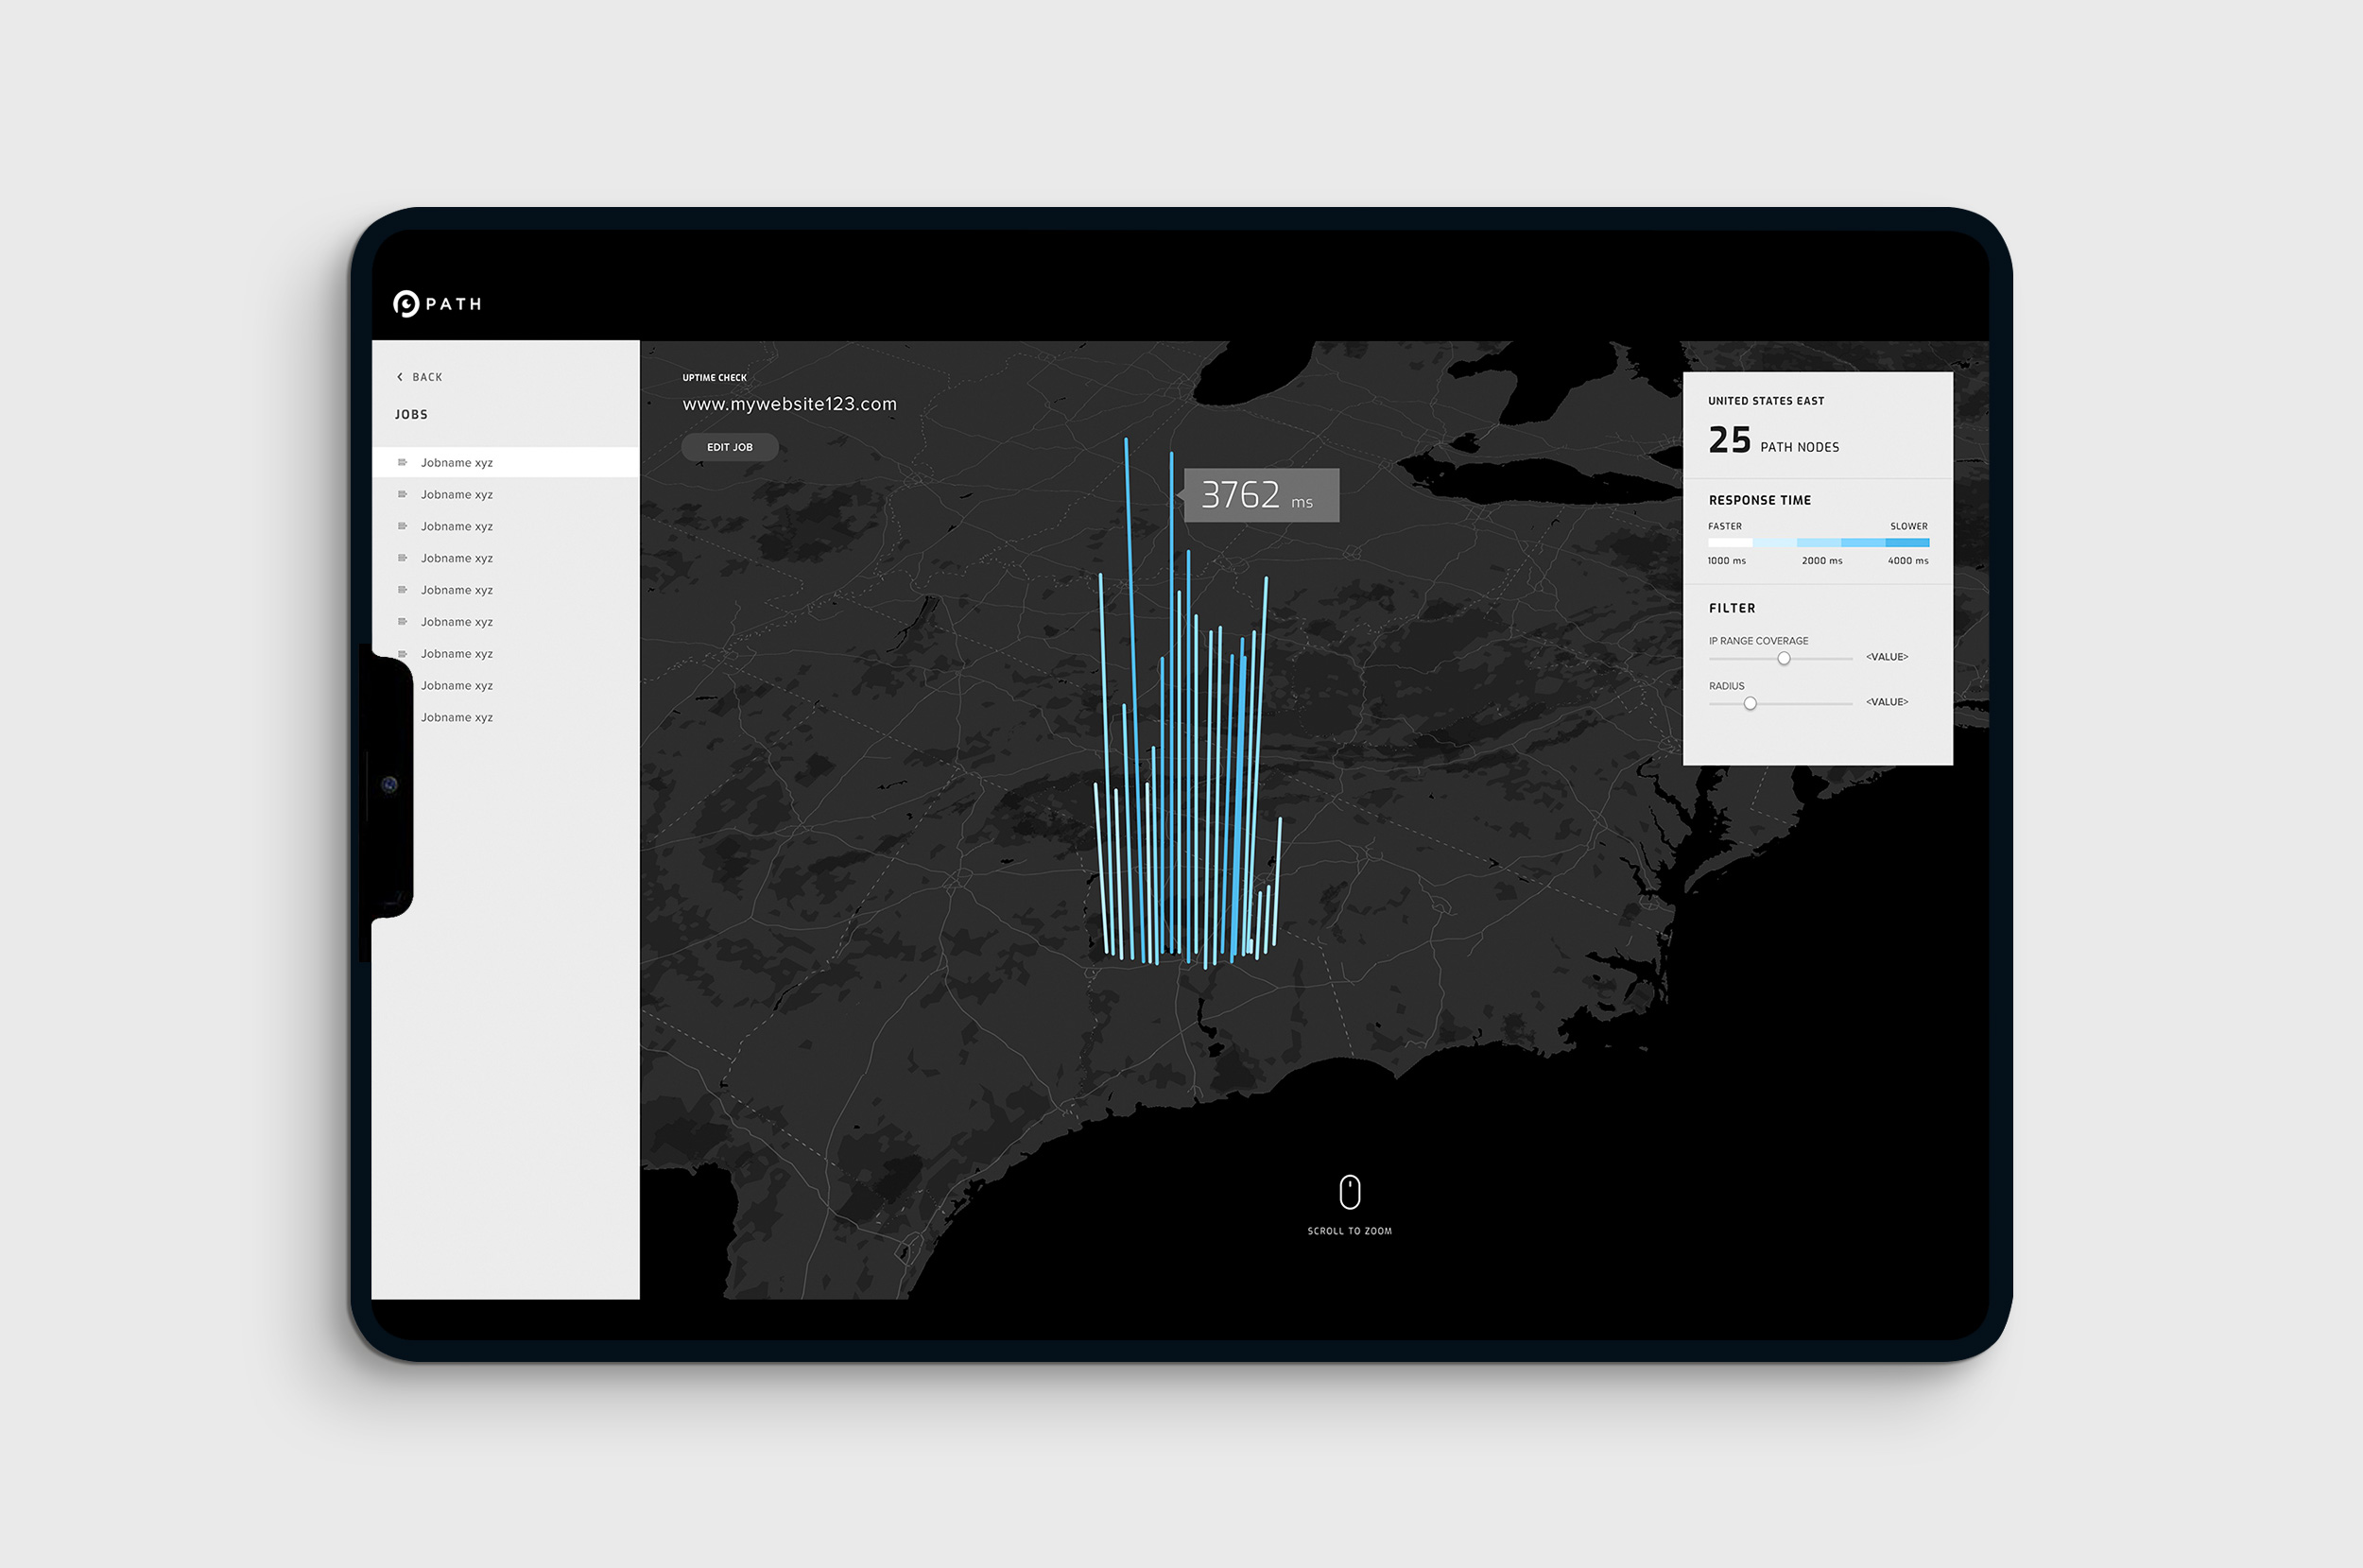Click the third job's list icon
The width and height of the screenshot is (2363, 1568).
tap(402, 526)
